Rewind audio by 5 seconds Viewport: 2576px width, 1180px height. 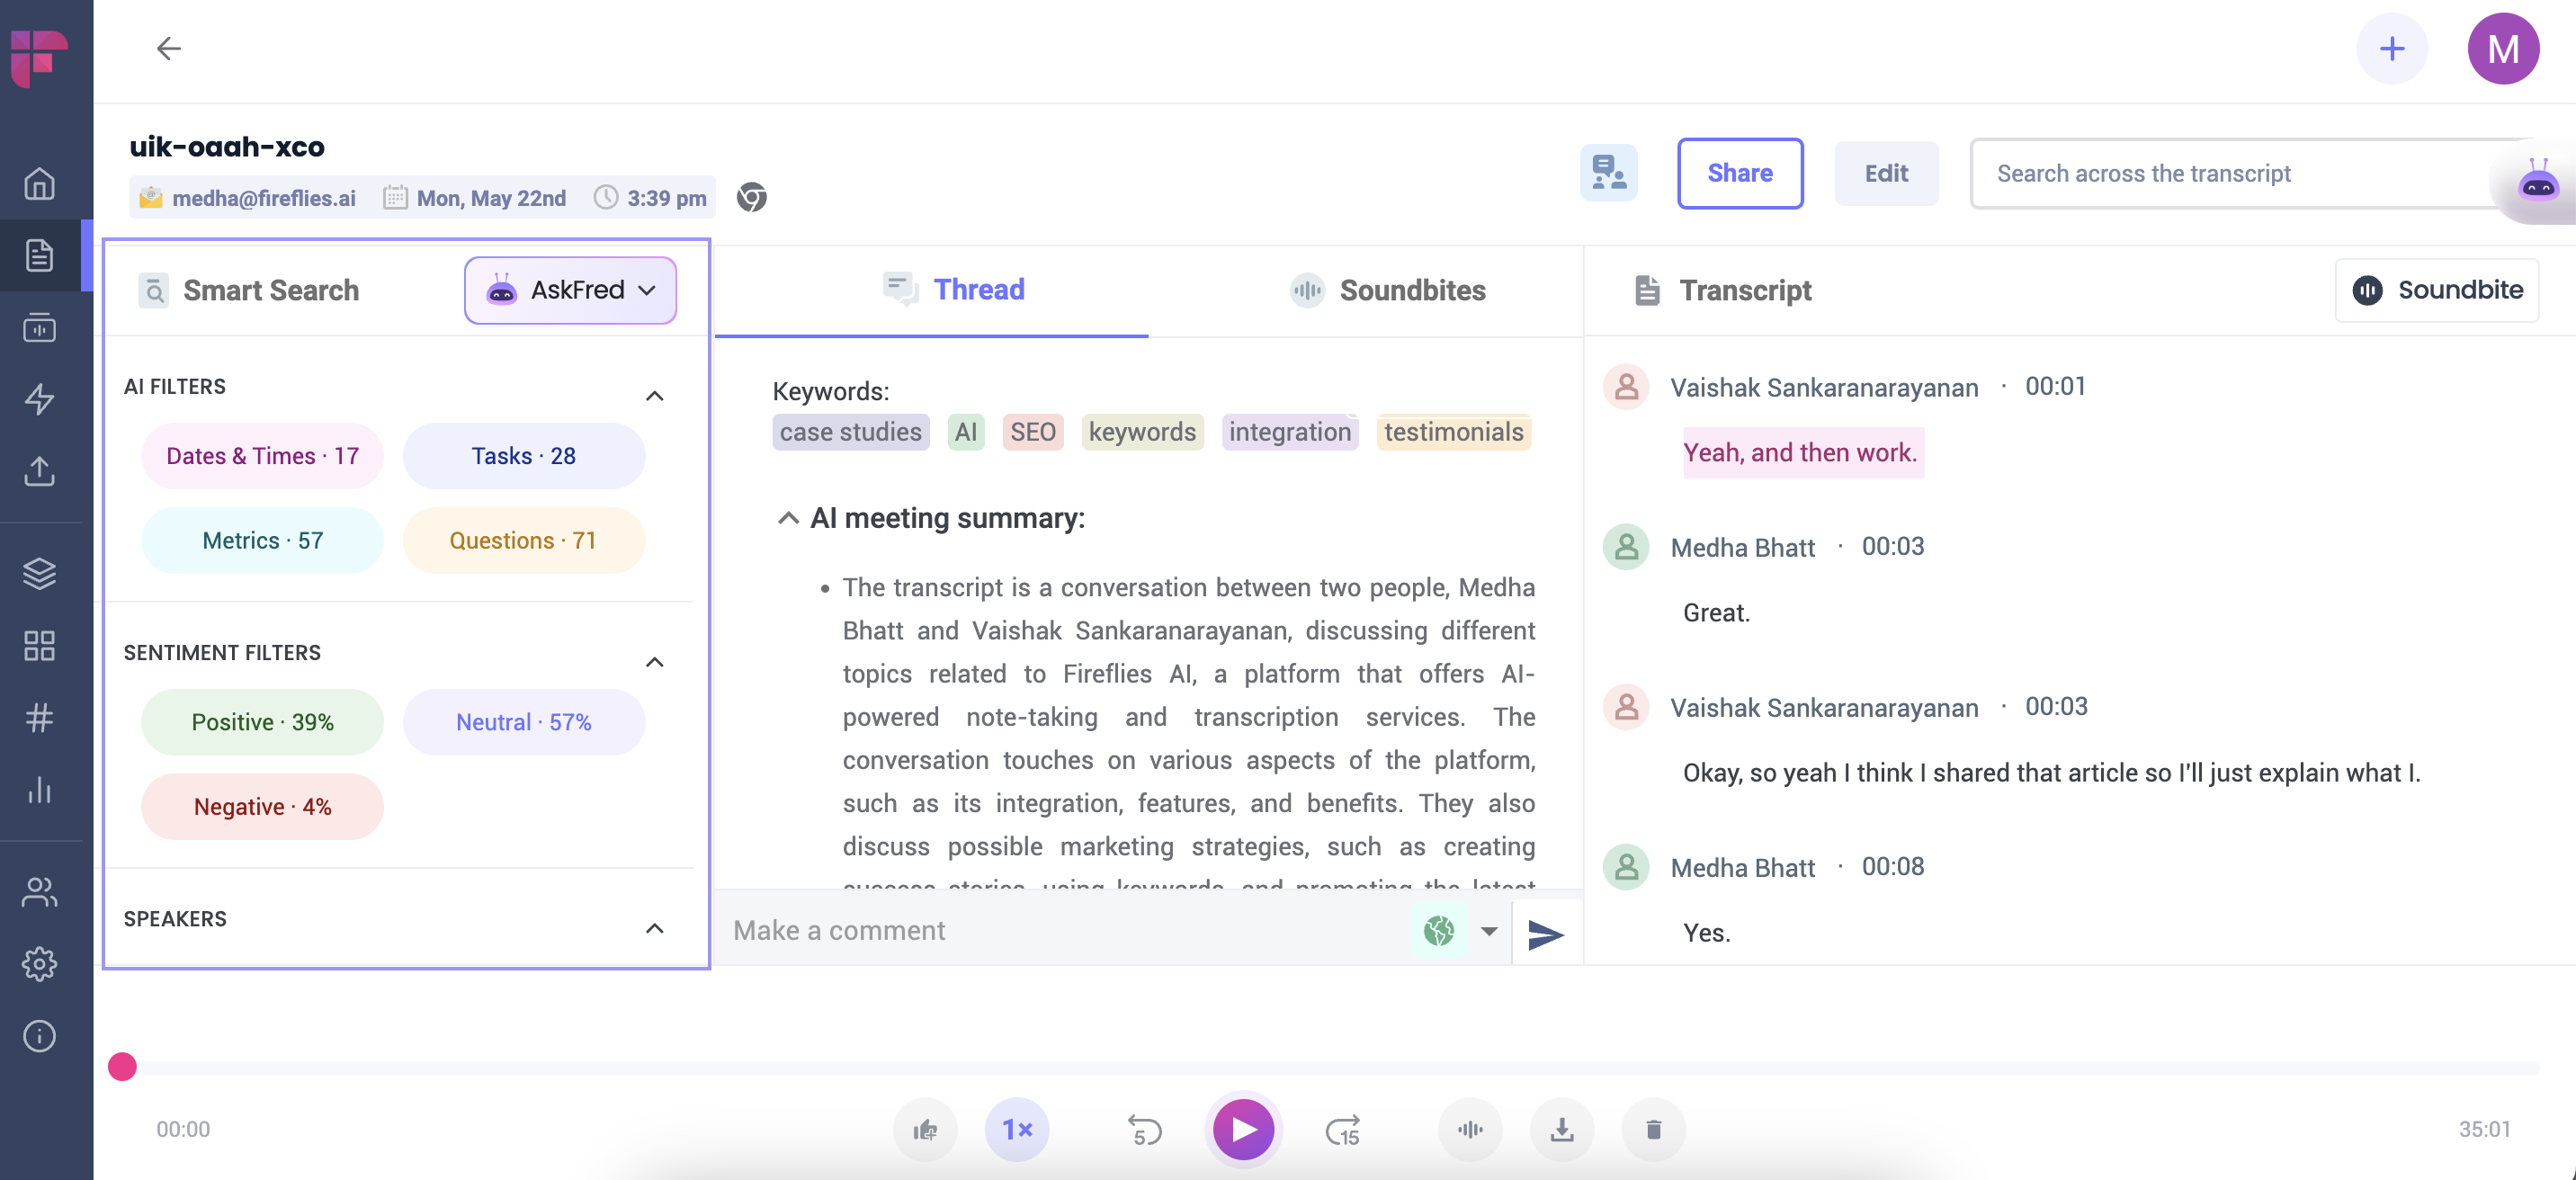(1144, 1130)
